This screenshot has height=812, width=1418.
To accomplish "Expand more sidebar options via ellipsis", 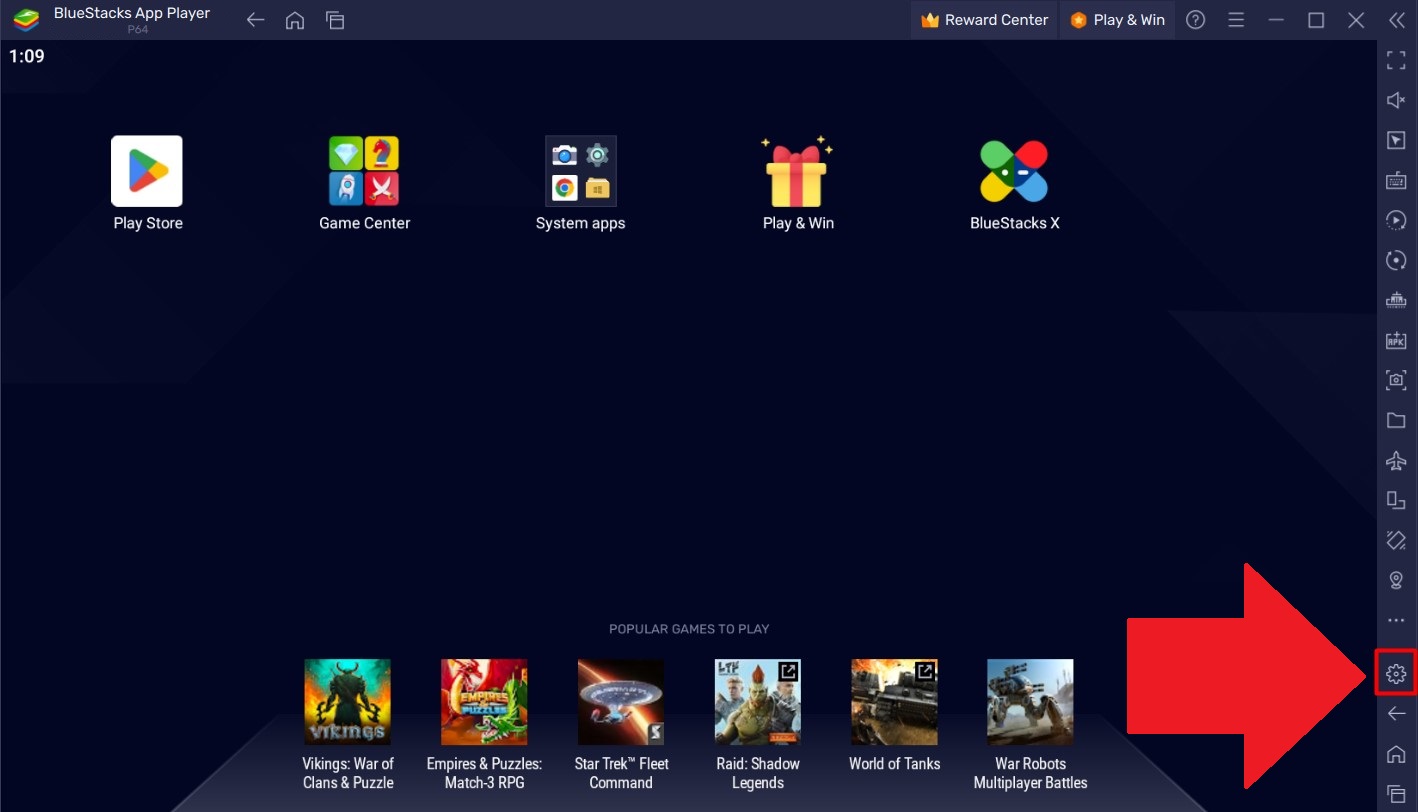I will tap(1396, 620).
